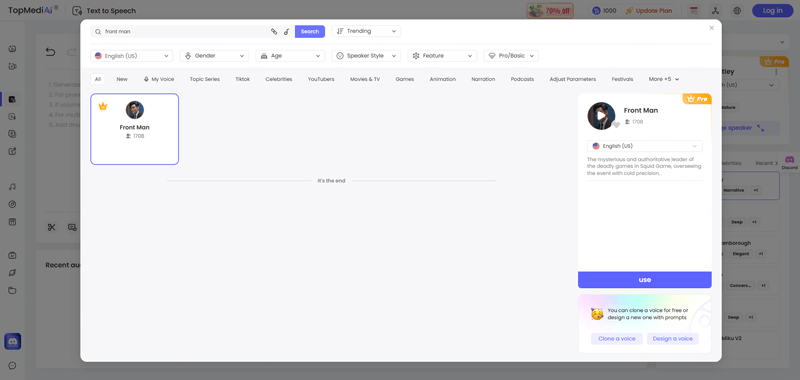Open the folder icon in left sidebar
Viewport: 800px width, 380px height.
[12, 290]
